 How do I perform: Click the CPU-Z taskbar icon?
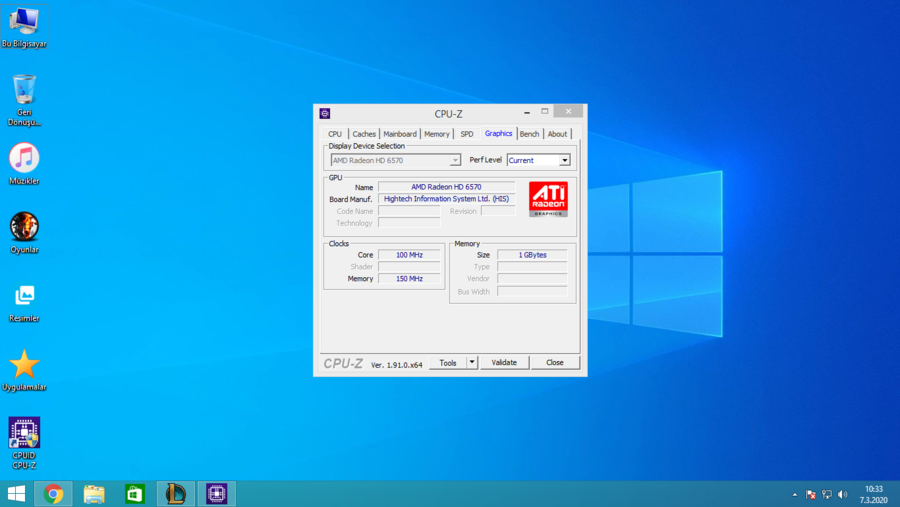(x=216, y=494)
